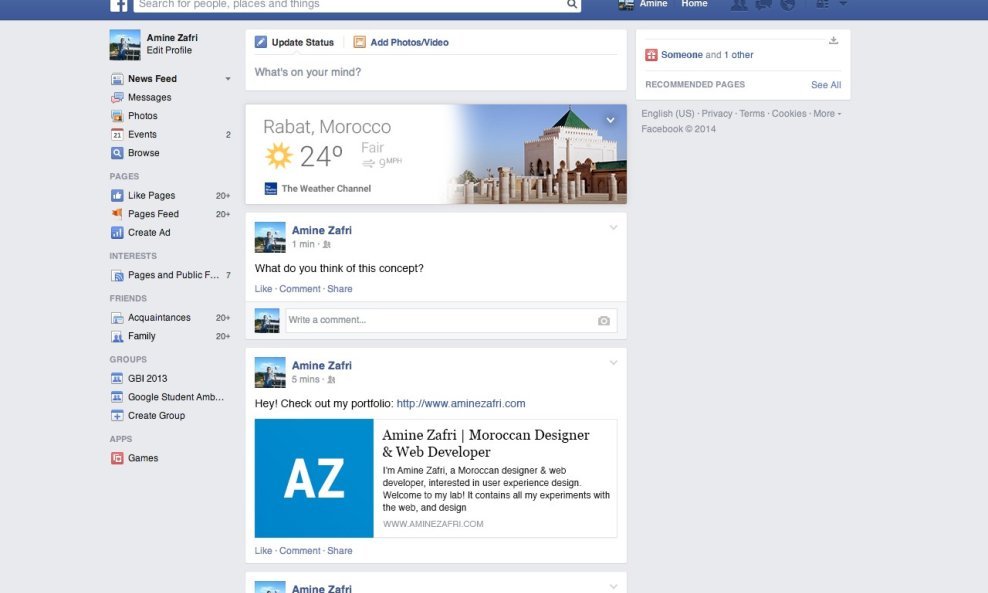Click the Privacy footer link
988x593 pixels.
(x=716, y=113)
